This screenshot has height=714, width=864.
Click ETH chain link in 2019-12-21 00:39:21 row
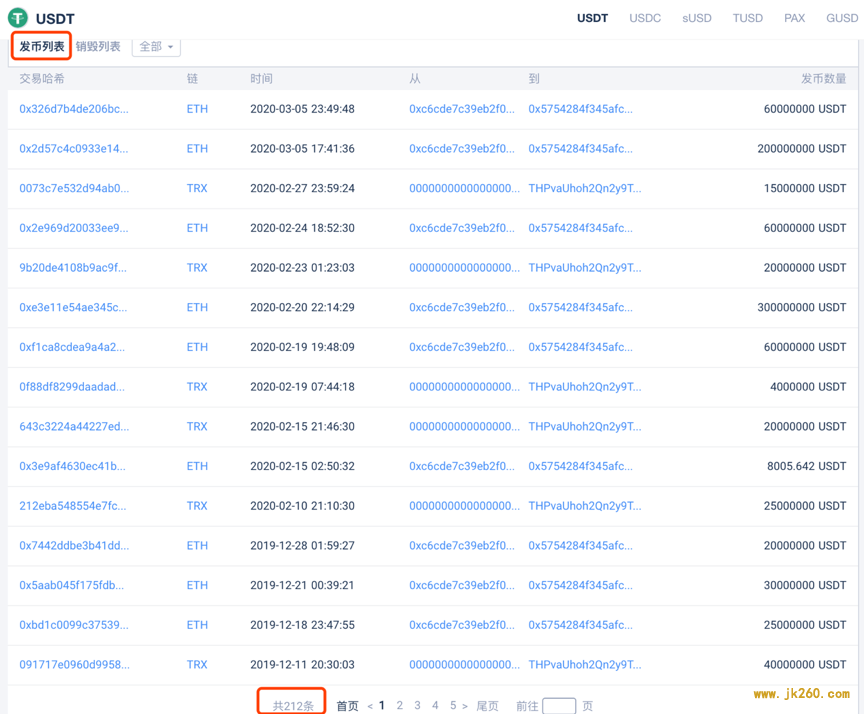197,585
